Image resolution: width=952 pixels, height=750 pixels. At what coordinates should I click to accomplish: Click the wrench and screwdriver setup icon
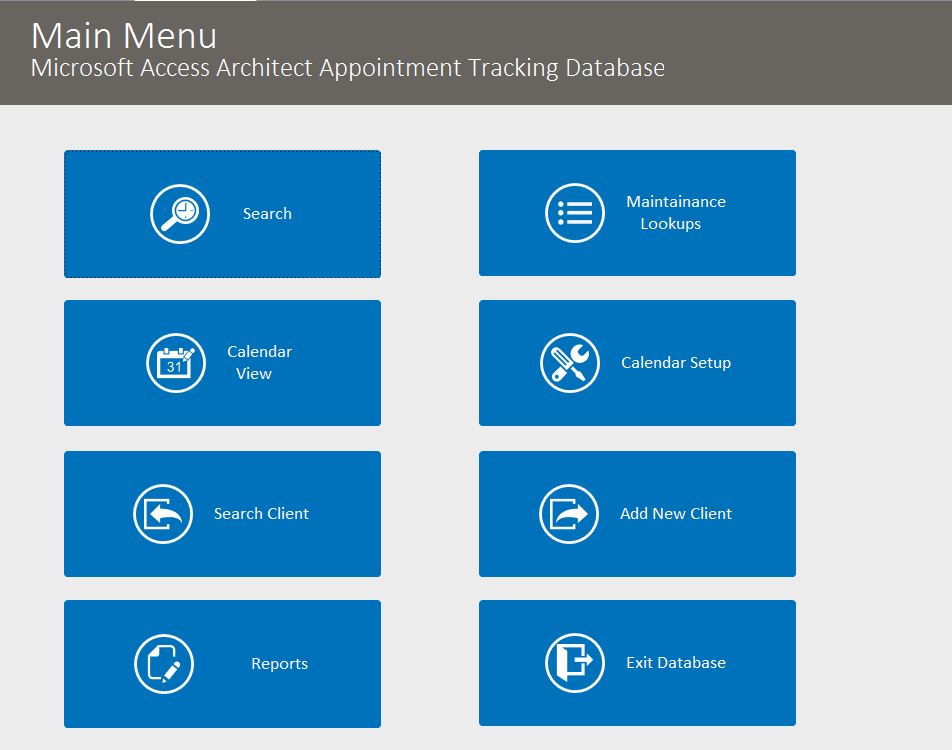click(x=570, y=363)
